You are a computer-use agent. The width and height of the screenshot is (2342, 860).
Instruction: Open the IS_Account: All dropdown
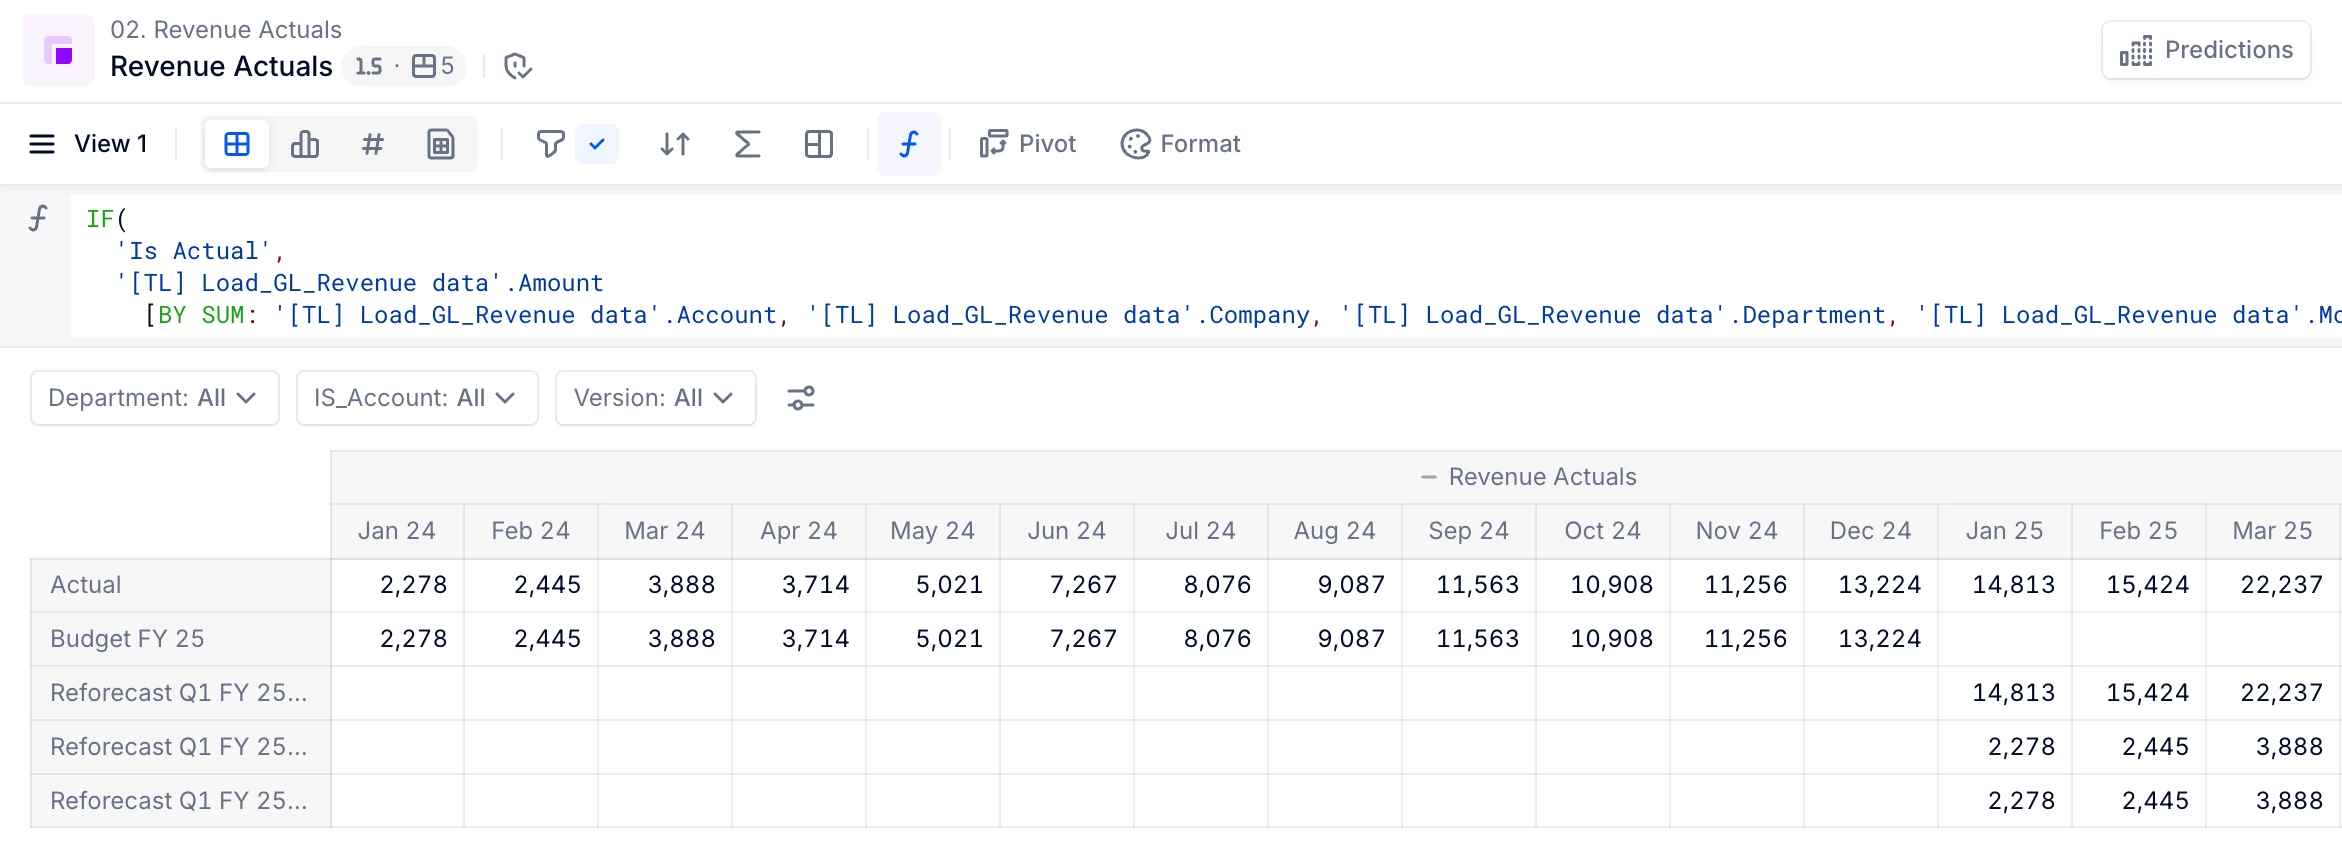coord(416,398)
